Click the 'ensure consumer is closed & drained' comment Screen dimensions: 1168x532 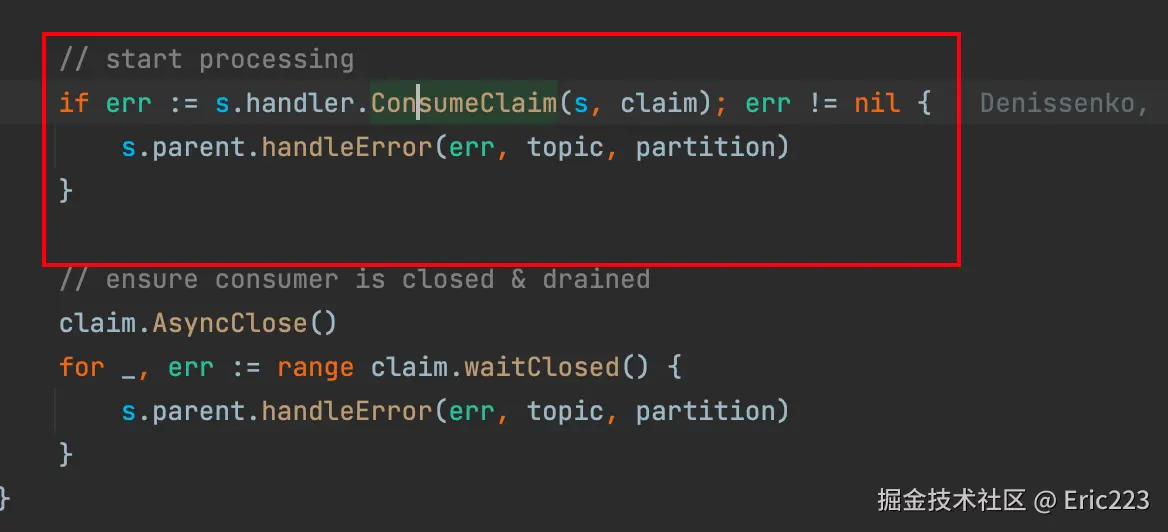[355, 279]
